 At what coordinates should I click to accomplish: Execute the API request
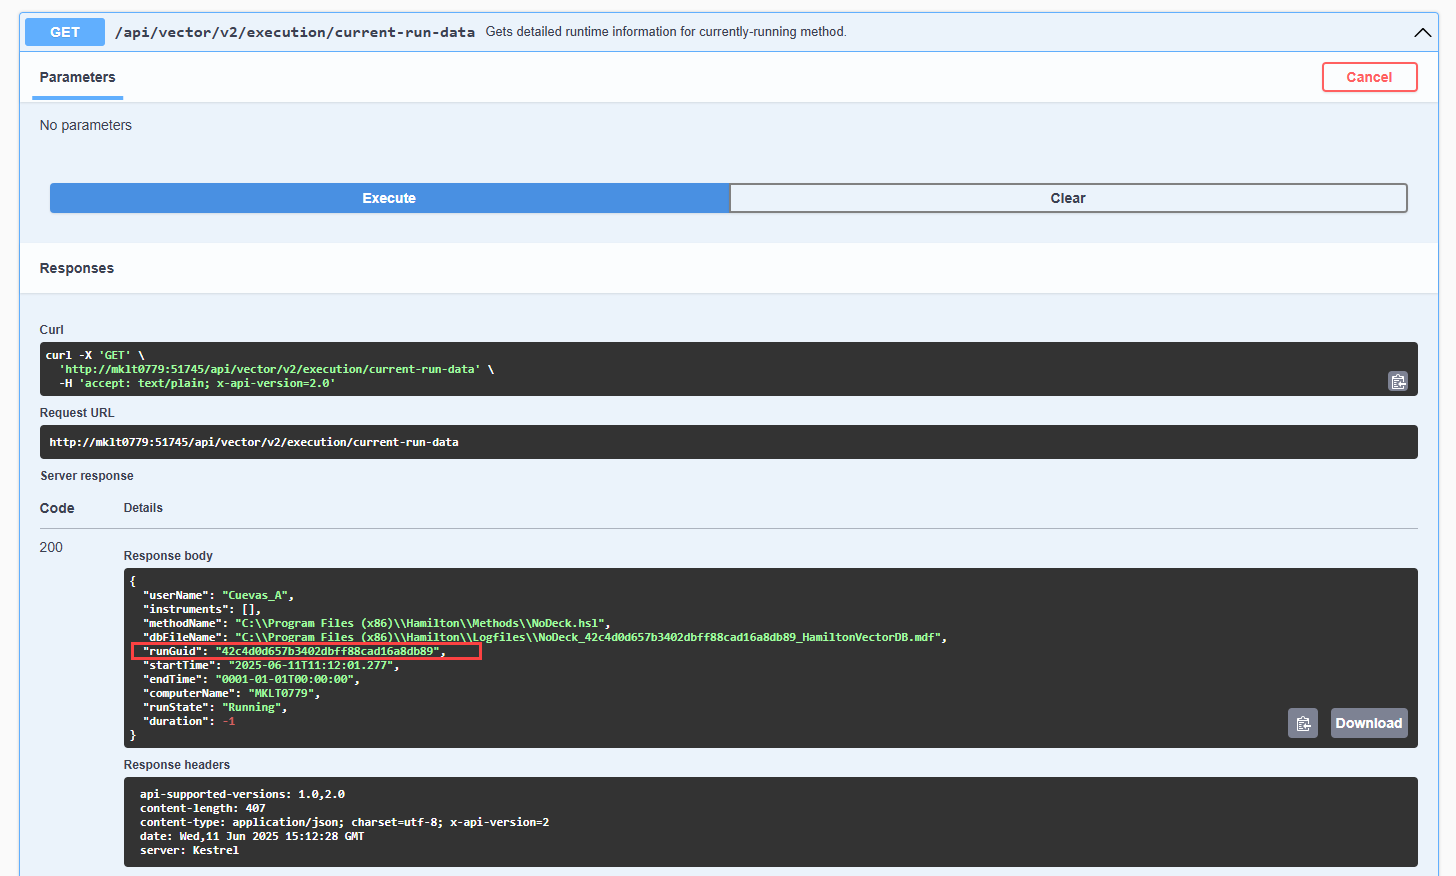[389, 198]
